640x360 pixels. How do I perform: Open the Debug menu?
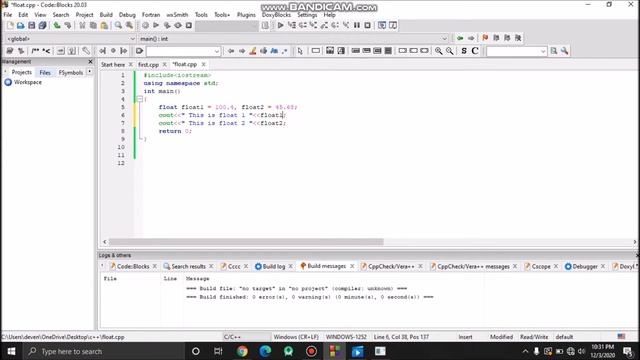[x=127, y=15]
